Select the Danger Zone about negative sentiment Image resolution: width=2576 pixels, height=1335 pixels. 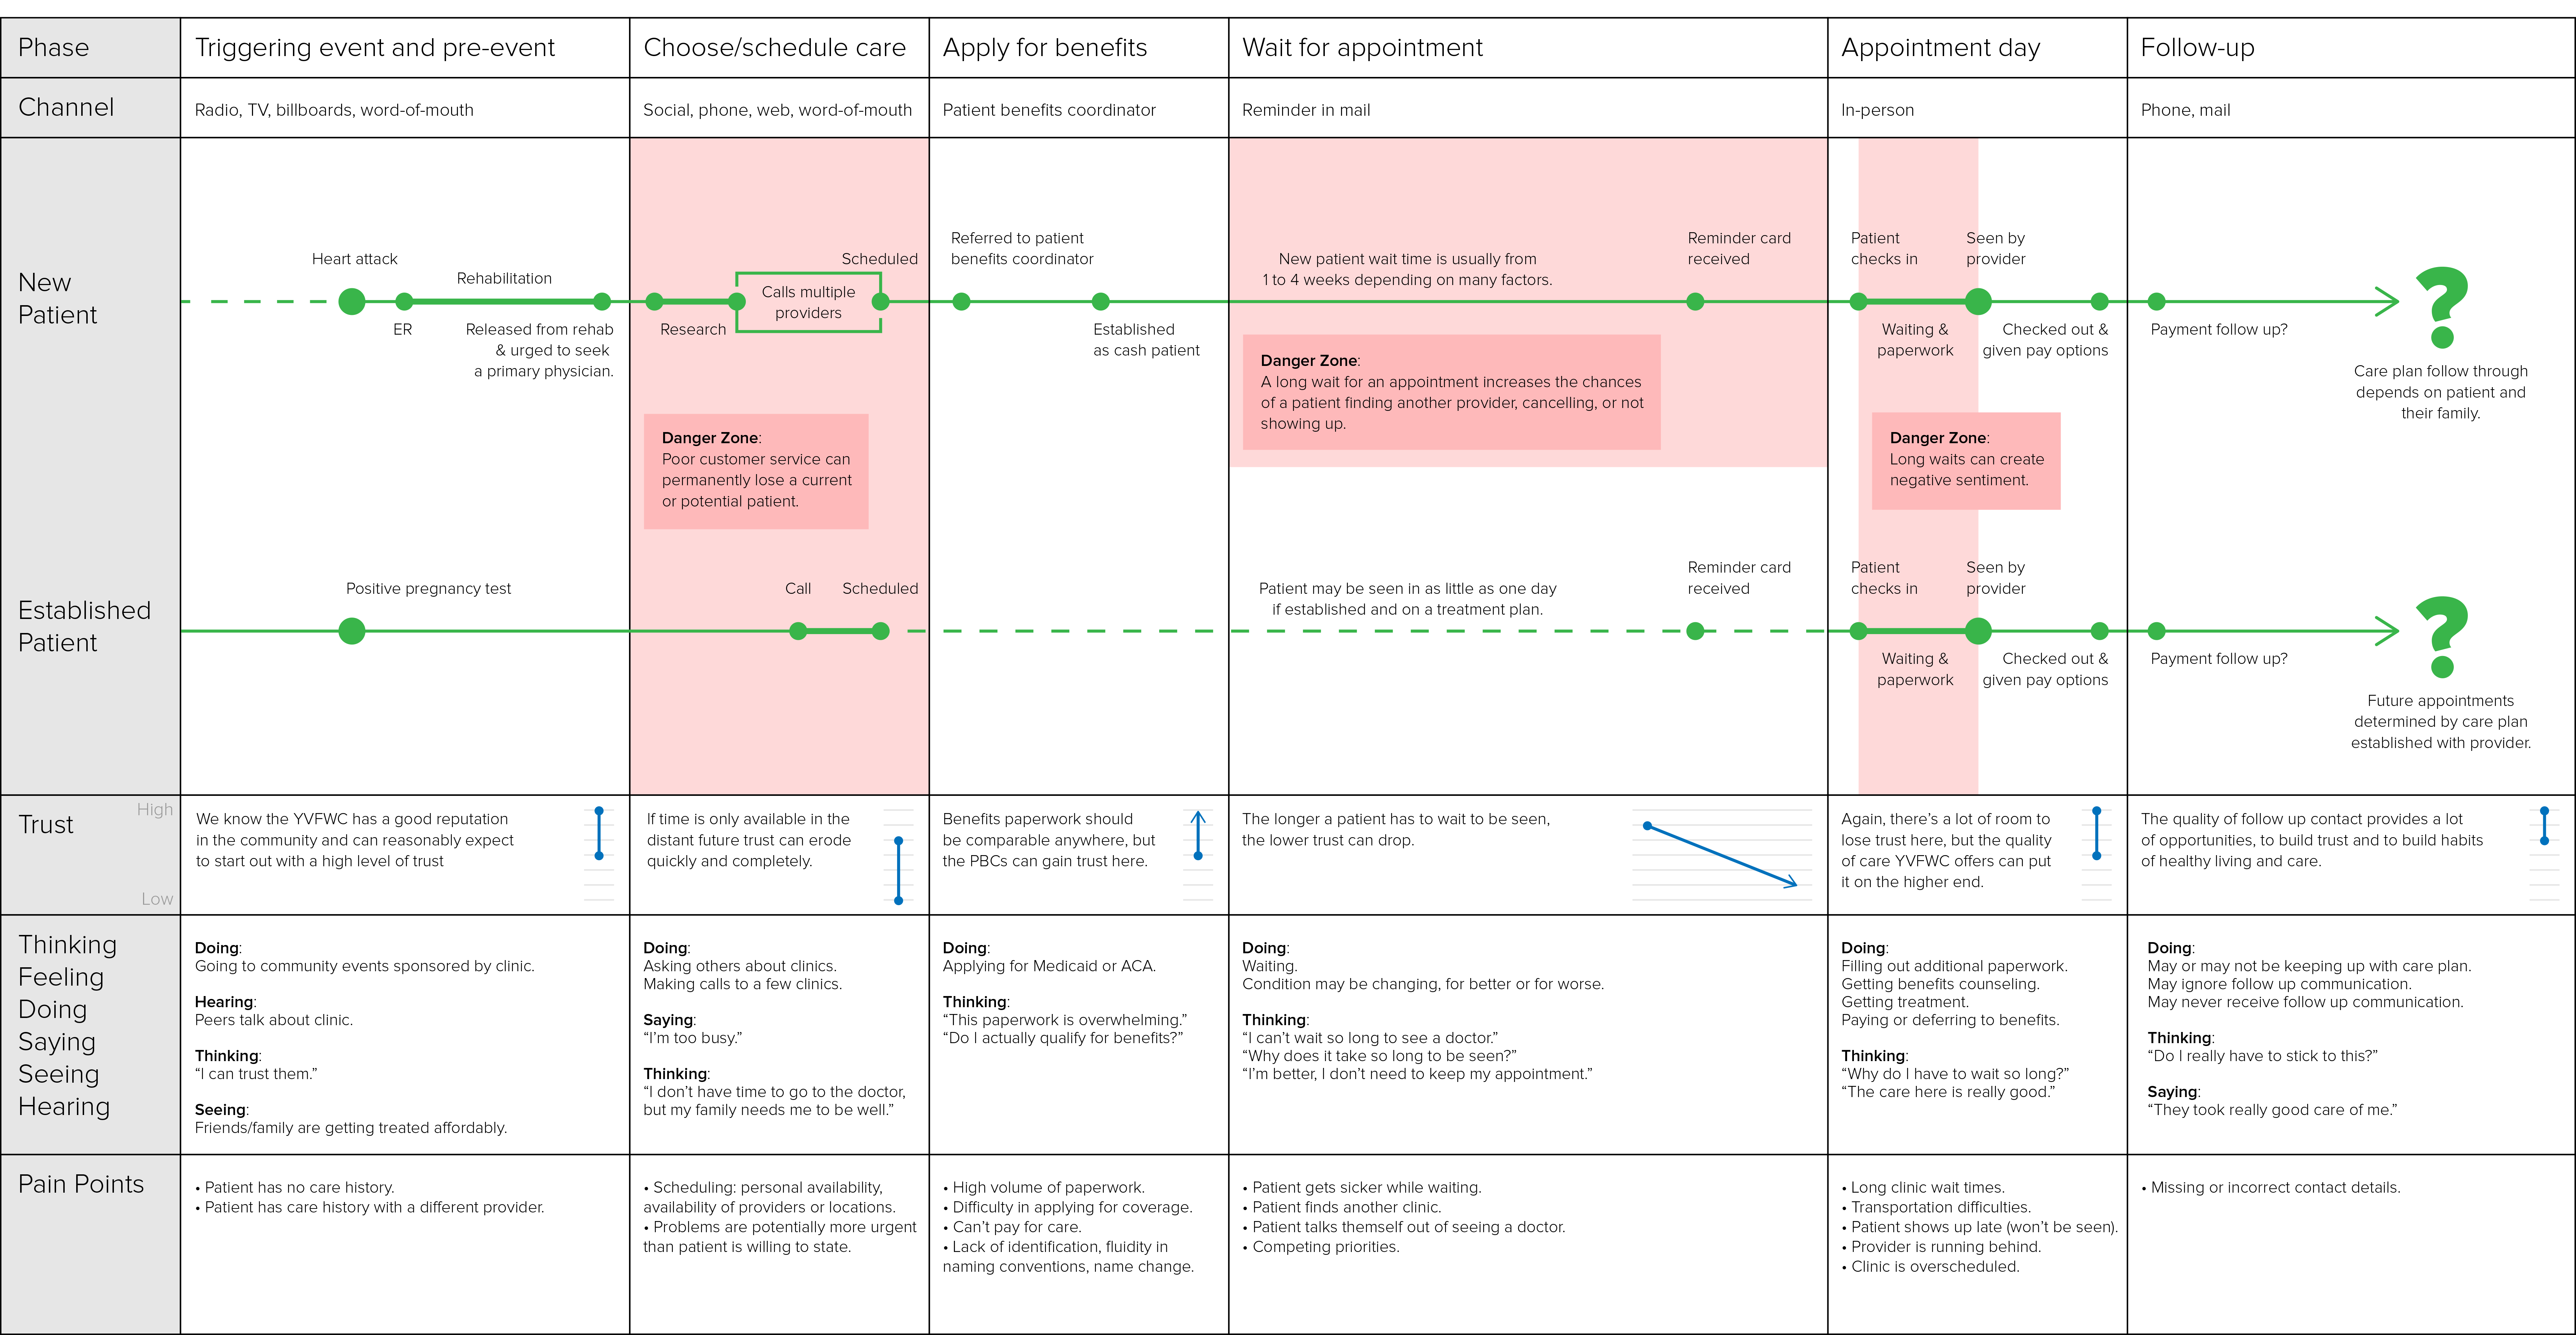1966,461
